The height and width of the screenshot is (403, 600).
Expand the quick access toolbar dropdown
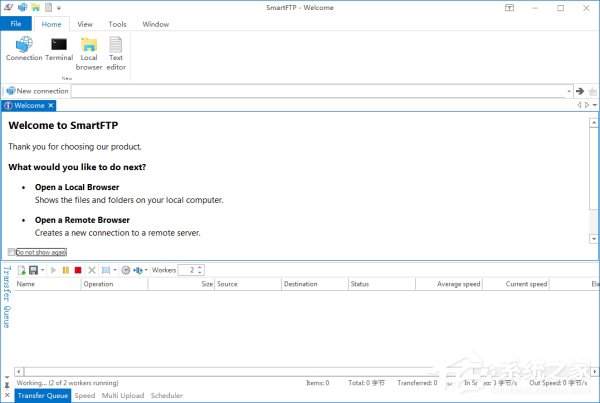pos(59,8)
